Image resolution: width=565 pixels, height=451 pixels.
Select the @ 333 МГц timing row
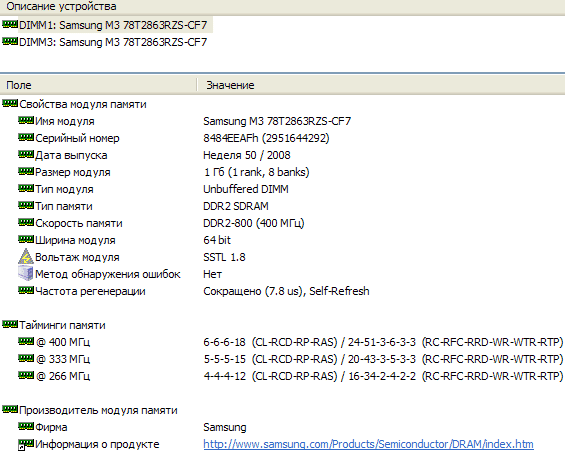282,359
